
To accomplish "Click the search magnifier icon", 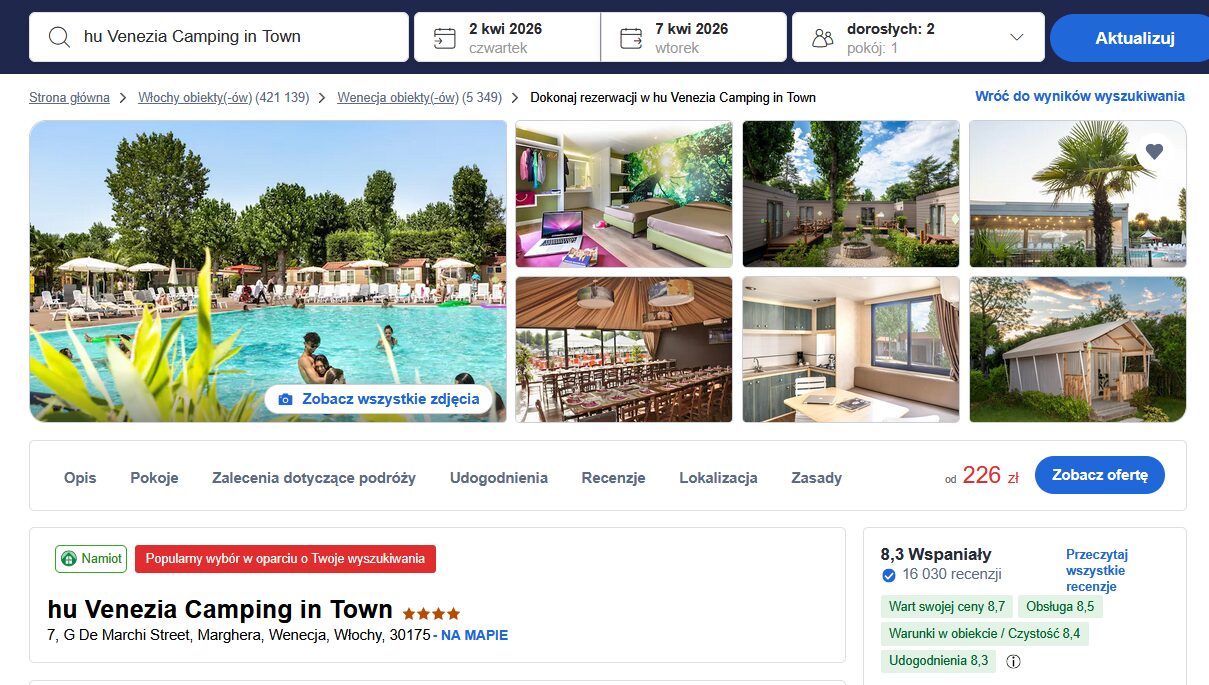I will pyautogui.click(x=60, y=37).
